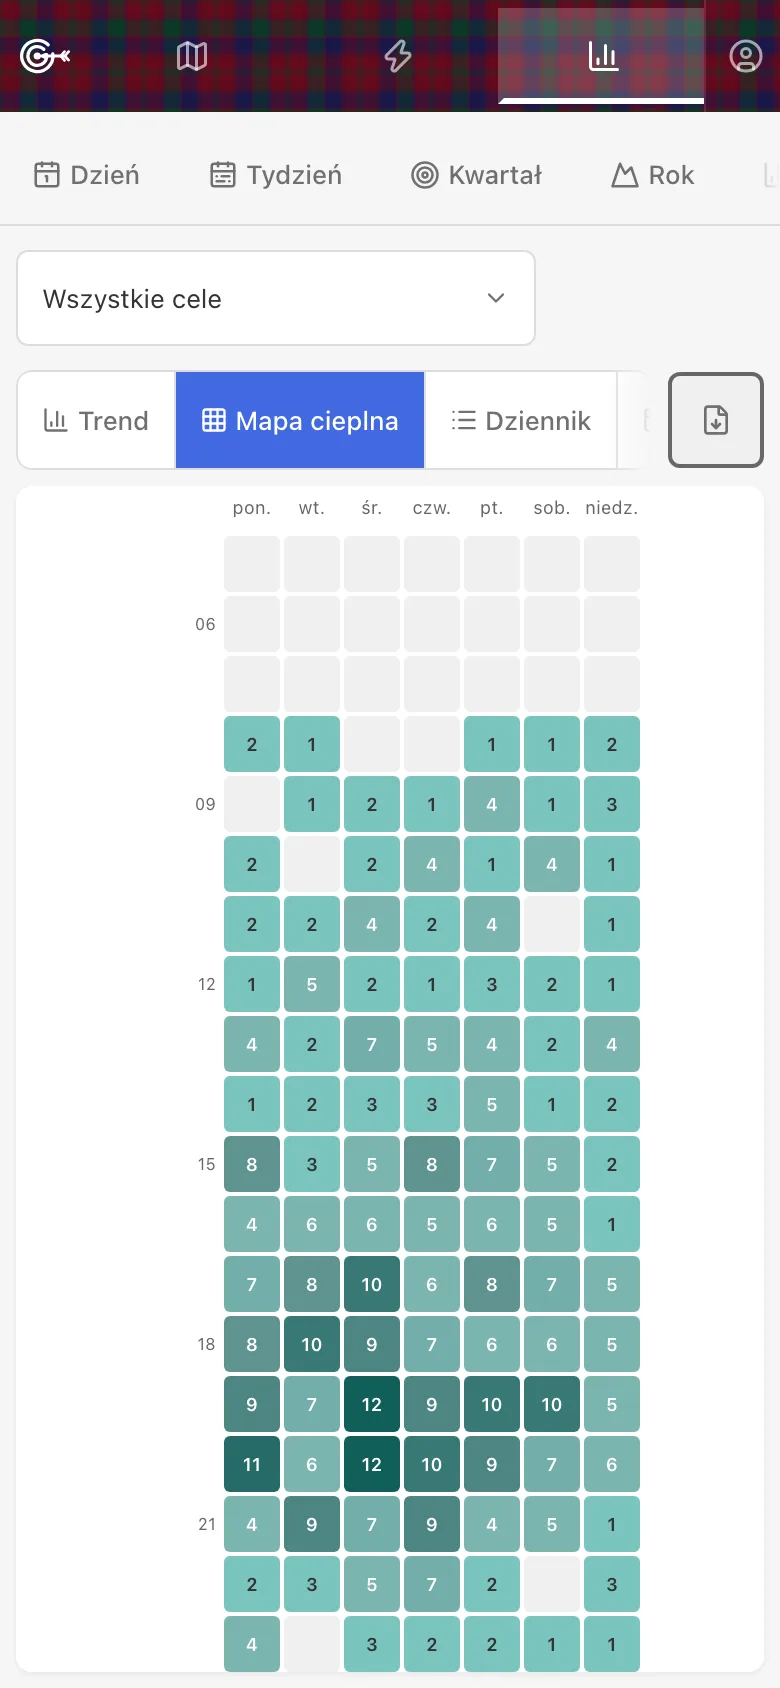Switch to Dziennik log view
The image size is (780, 1688).
click(521, 420)
